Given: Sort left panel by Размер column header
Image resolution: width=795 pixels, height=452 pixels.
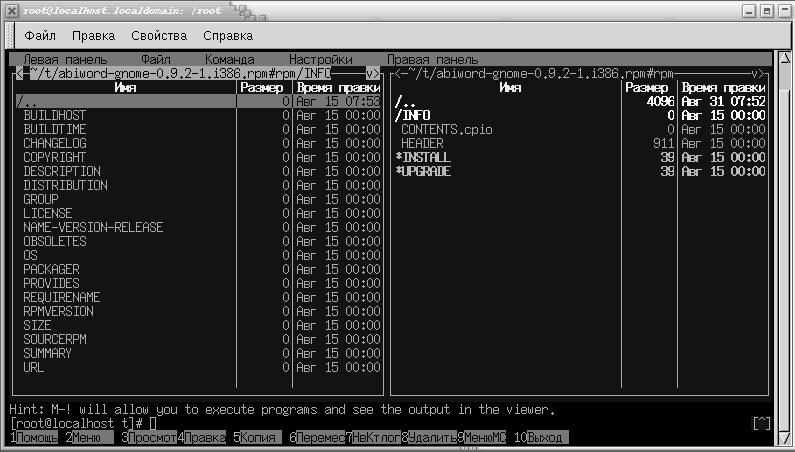Looking at the screenshot, I should click(264, 88).
